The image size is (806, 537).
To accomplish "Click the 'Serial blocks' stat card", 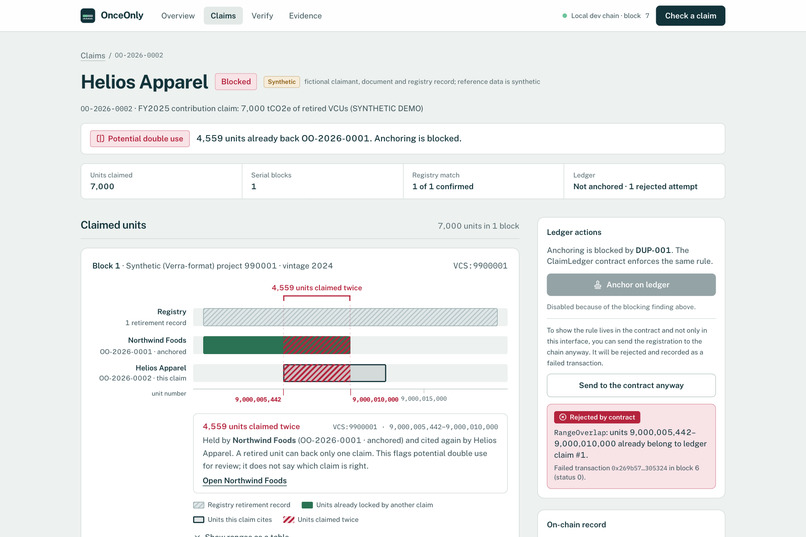I will click(322, 181).
